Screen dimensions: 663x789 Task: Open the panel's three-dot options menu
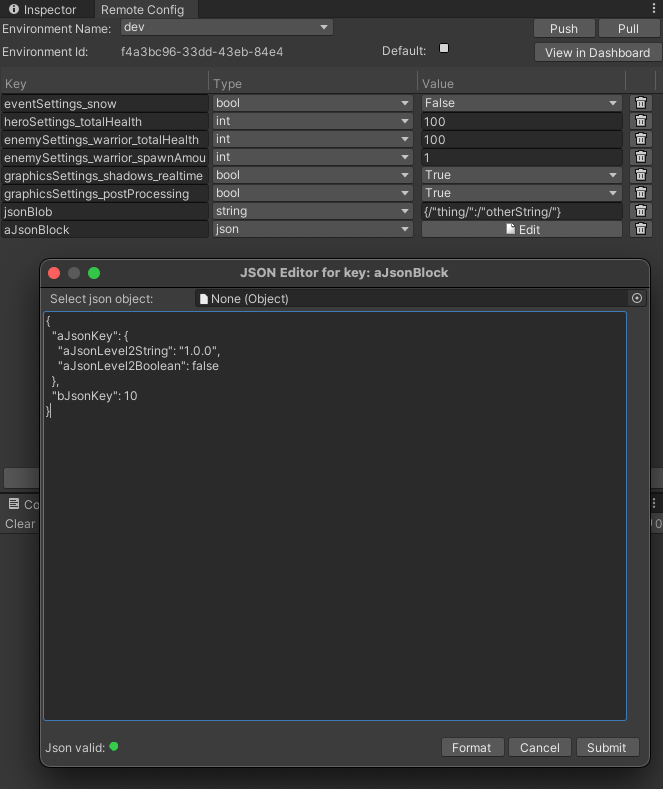tap(654, 8)
